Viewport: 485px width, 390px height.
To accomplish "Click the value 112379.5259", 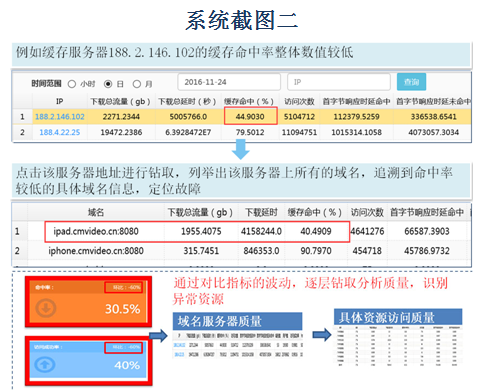I will coord(356,117).
